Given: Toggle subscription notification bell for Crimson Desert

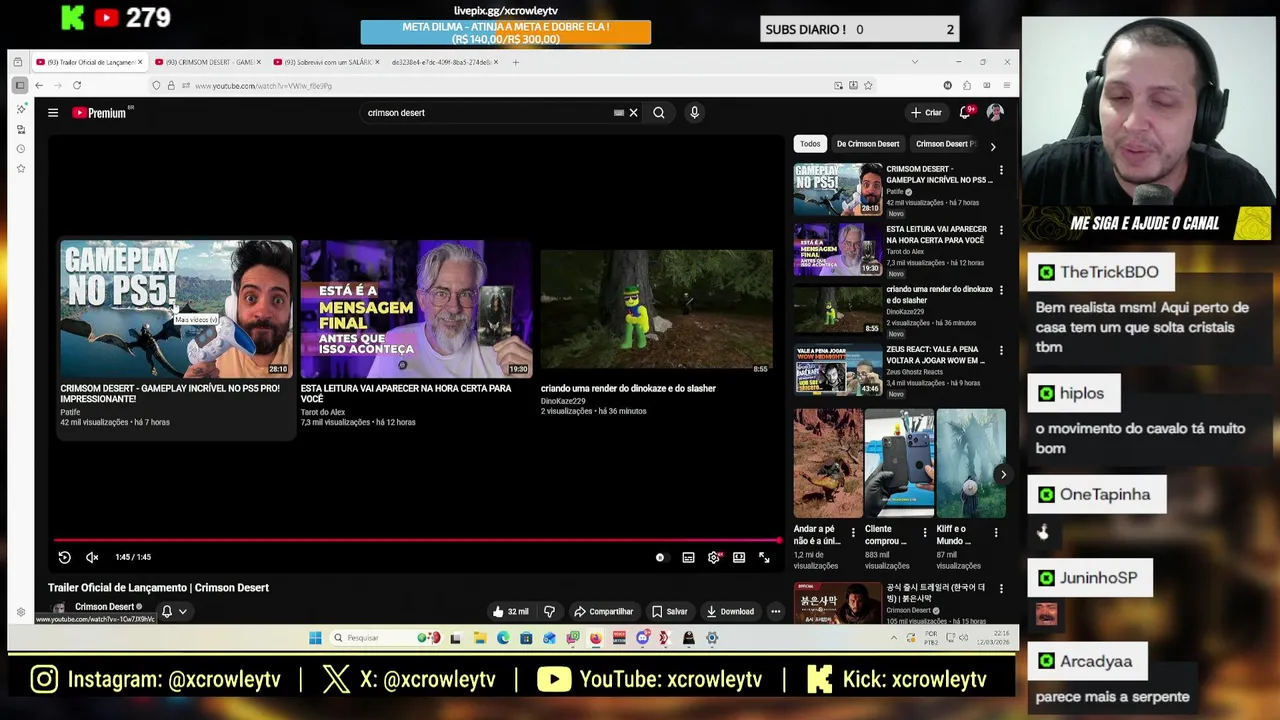Looking at the screenshot, I should pyautogui.click(x=167, y=611).
